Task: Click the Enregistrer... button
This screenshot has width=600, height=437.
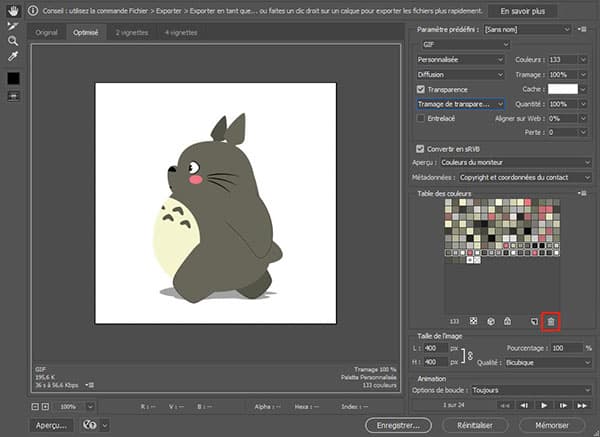Action: [x=398, y=425]
